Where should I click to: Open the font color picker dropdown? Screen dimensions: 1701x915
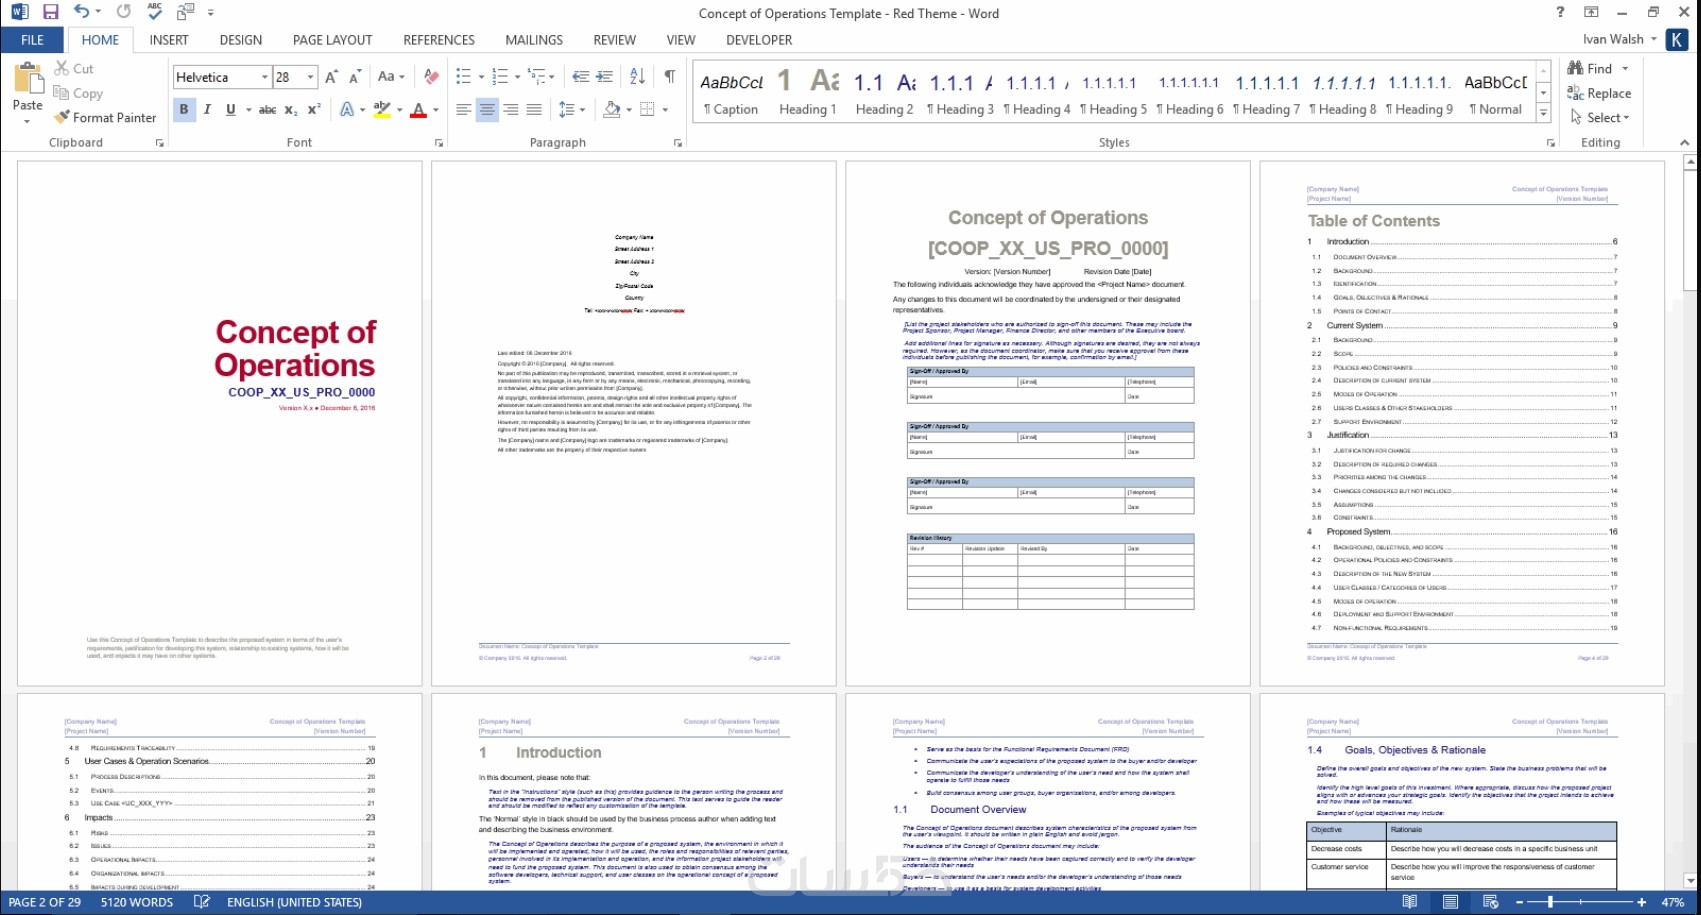(436, 110)
